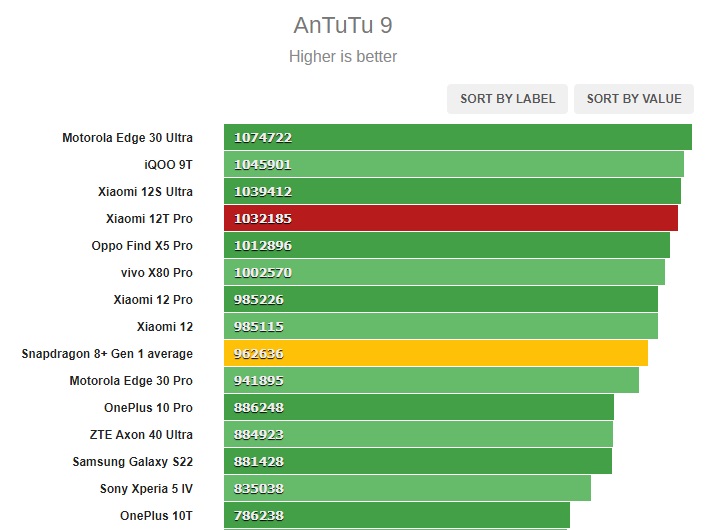
Task: Select the iQOO 9T bar
Action: pyautogui.click(x=454, y=164)
